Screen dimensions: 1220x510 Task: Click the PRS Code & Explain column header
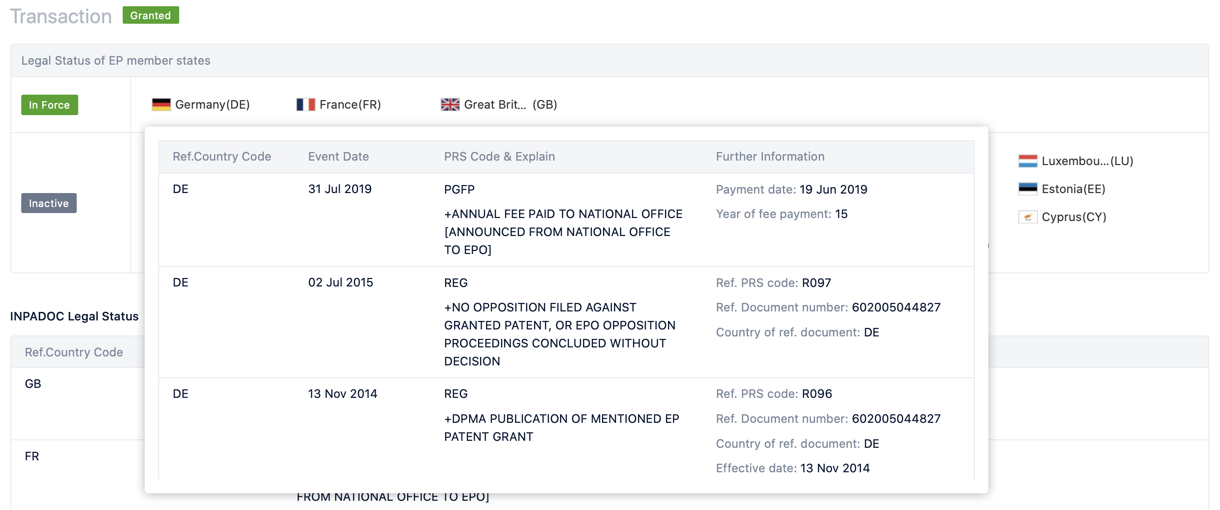[x=499, y=157]
